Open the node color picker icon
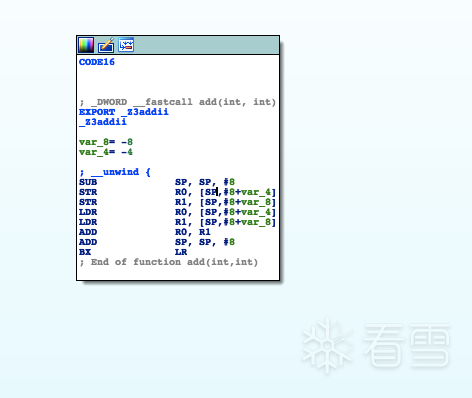472x398 pixels. click(x=86, y=45)
